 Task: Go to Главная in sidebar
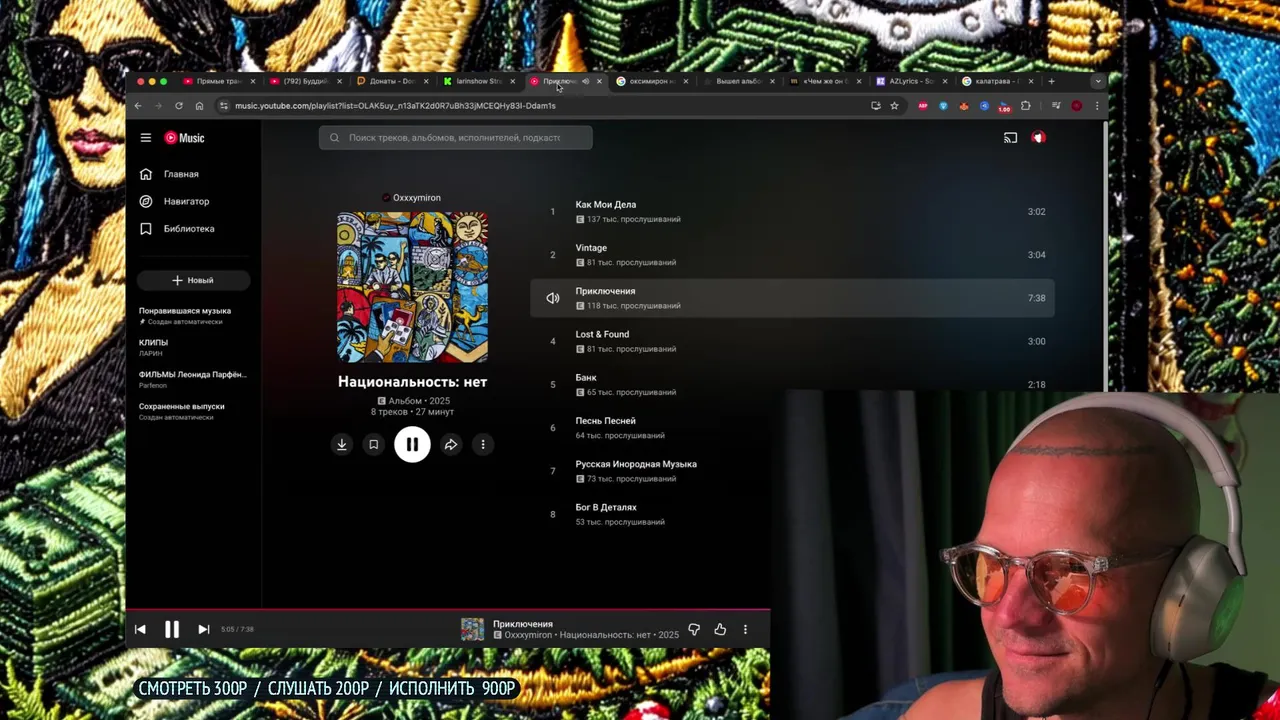click(193, 174)
